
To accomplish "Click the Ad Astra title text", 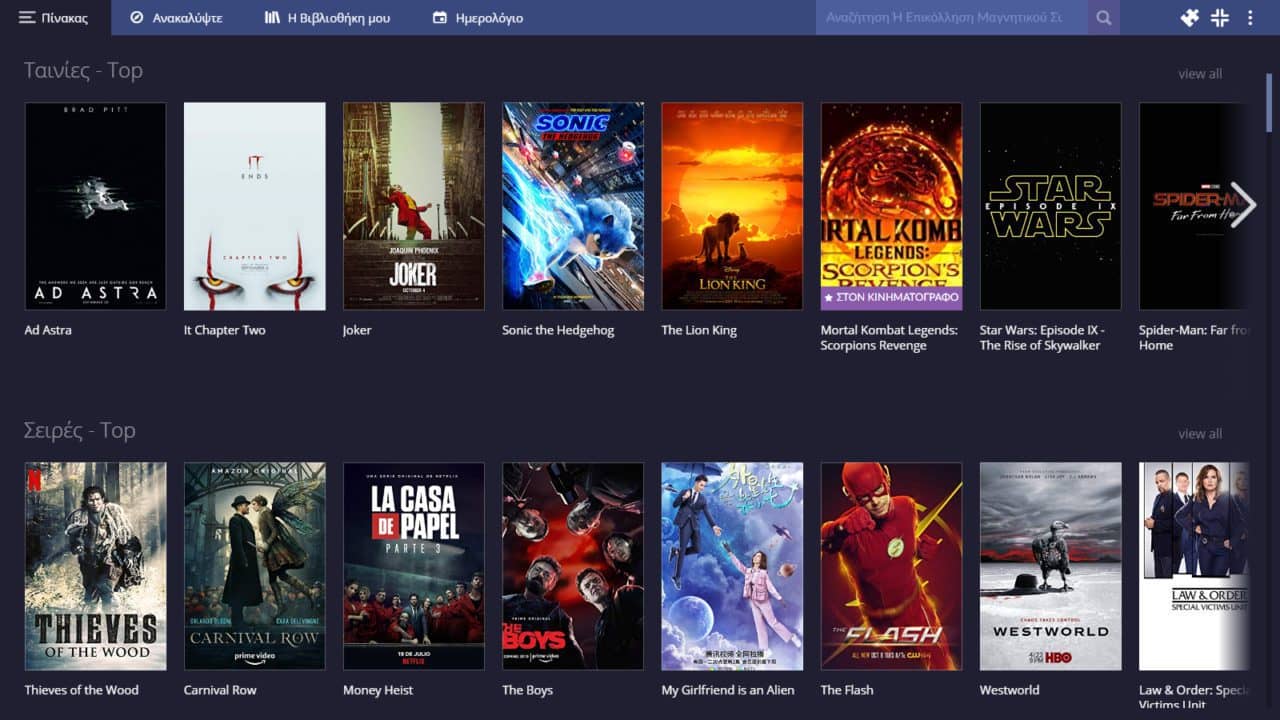I will [x=48, y=330].
